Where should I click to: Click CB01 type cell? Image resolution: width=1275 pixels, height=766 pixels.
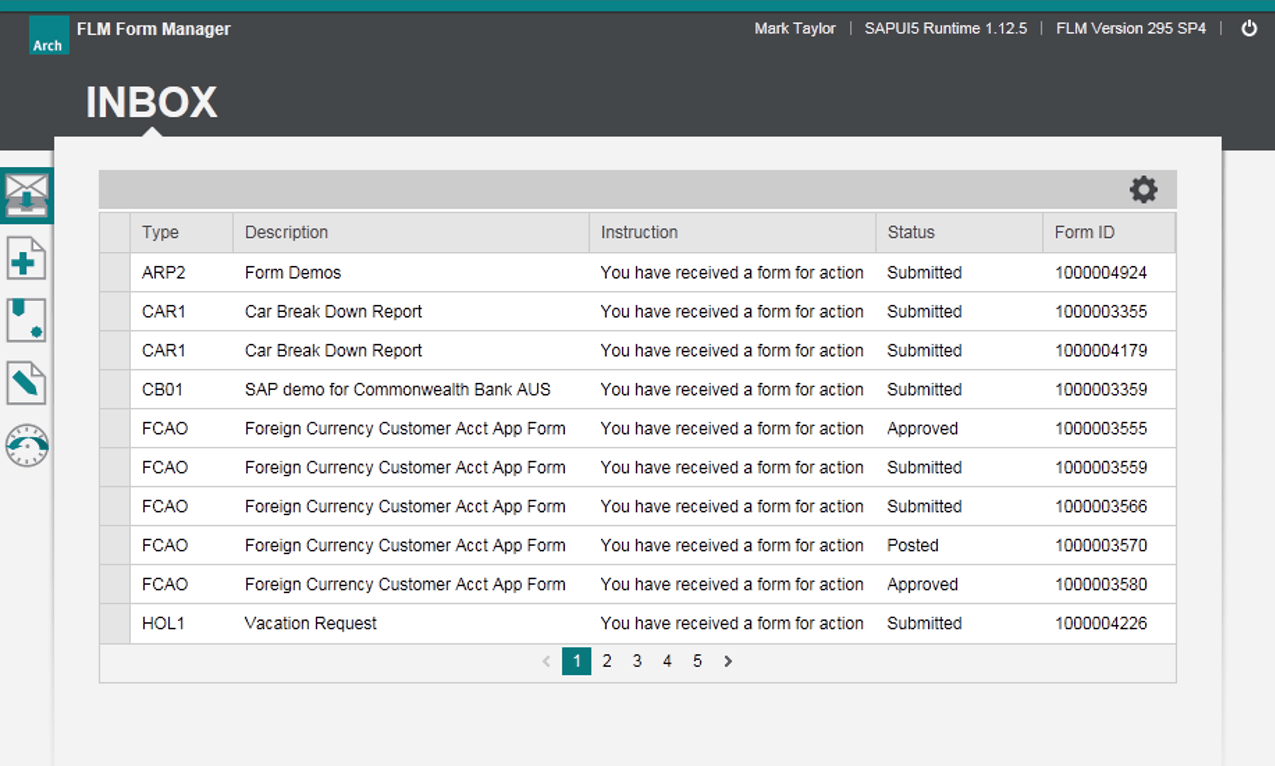click(163, 389)
